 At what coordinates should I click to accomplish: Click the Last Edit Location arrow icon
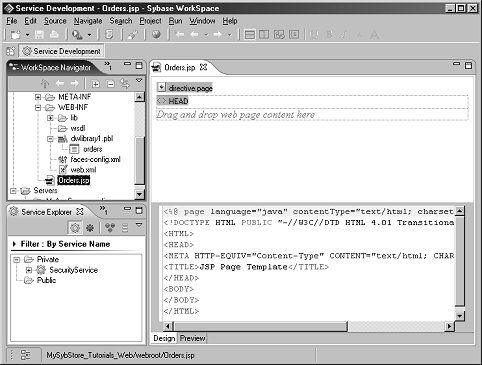[x=180, y=34]
